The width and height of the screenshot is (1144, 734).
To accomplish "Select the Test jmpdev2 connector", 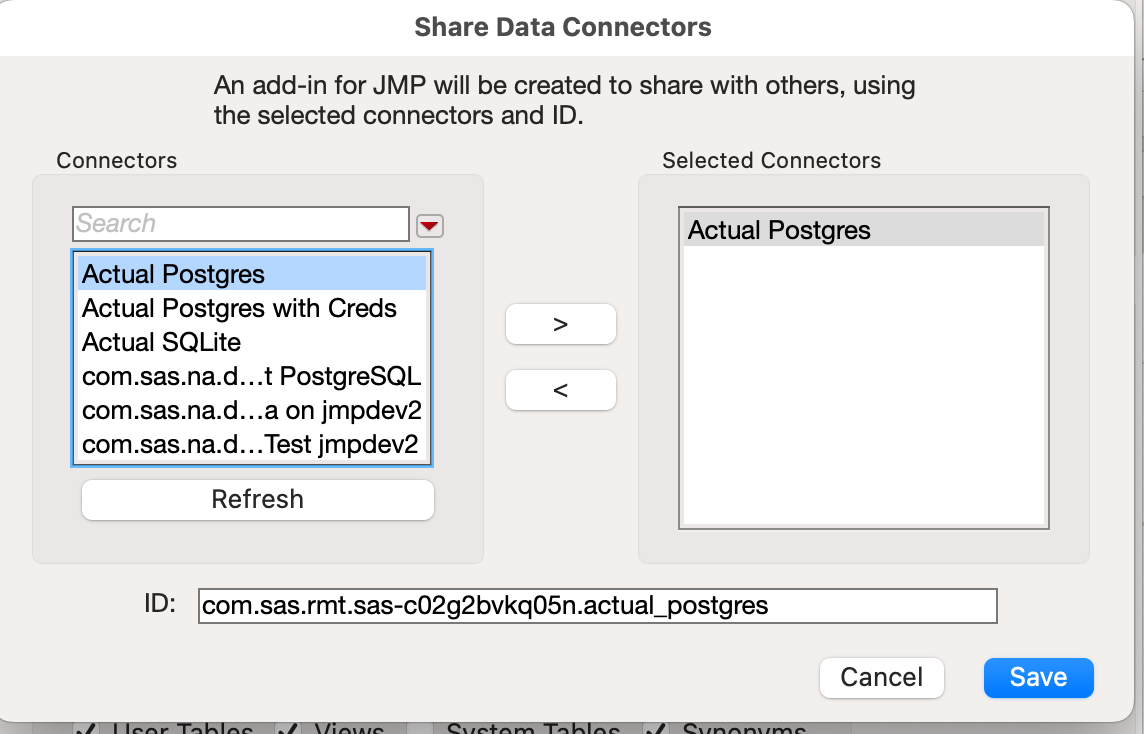I will 250,444.
